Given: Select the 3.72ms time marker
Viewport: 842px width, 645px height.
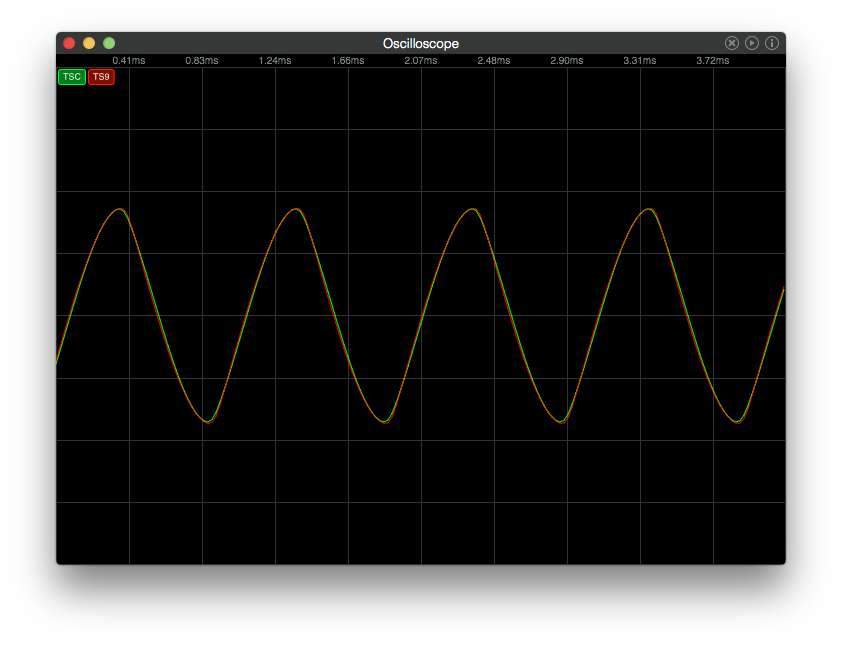Looking at the screenshot, I should 712,61.
